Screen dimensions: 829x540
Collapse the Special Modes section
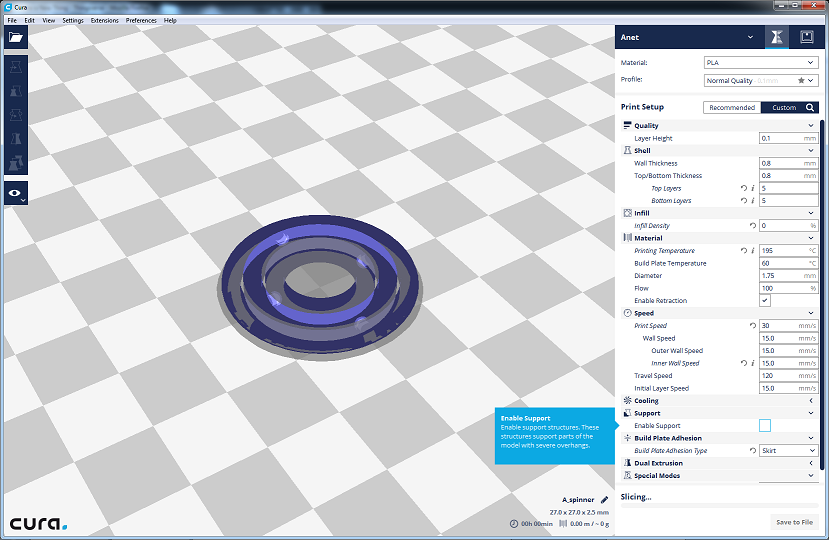point(810,475)
